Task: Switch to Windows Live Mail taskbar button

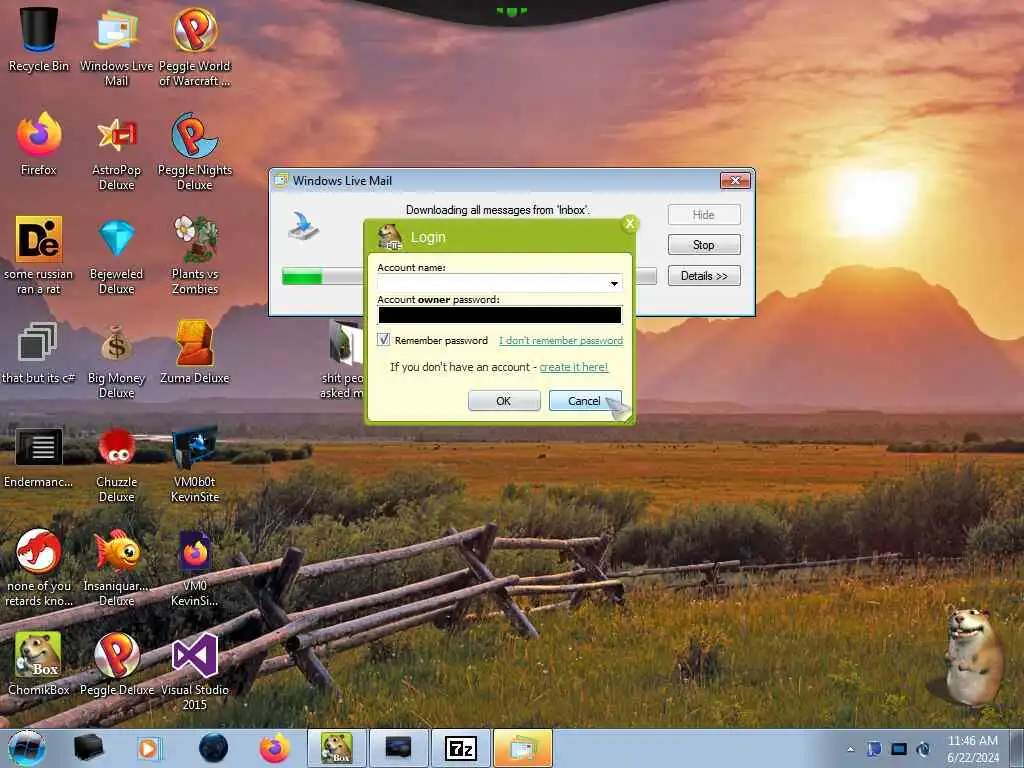Action: pos(522,748)
